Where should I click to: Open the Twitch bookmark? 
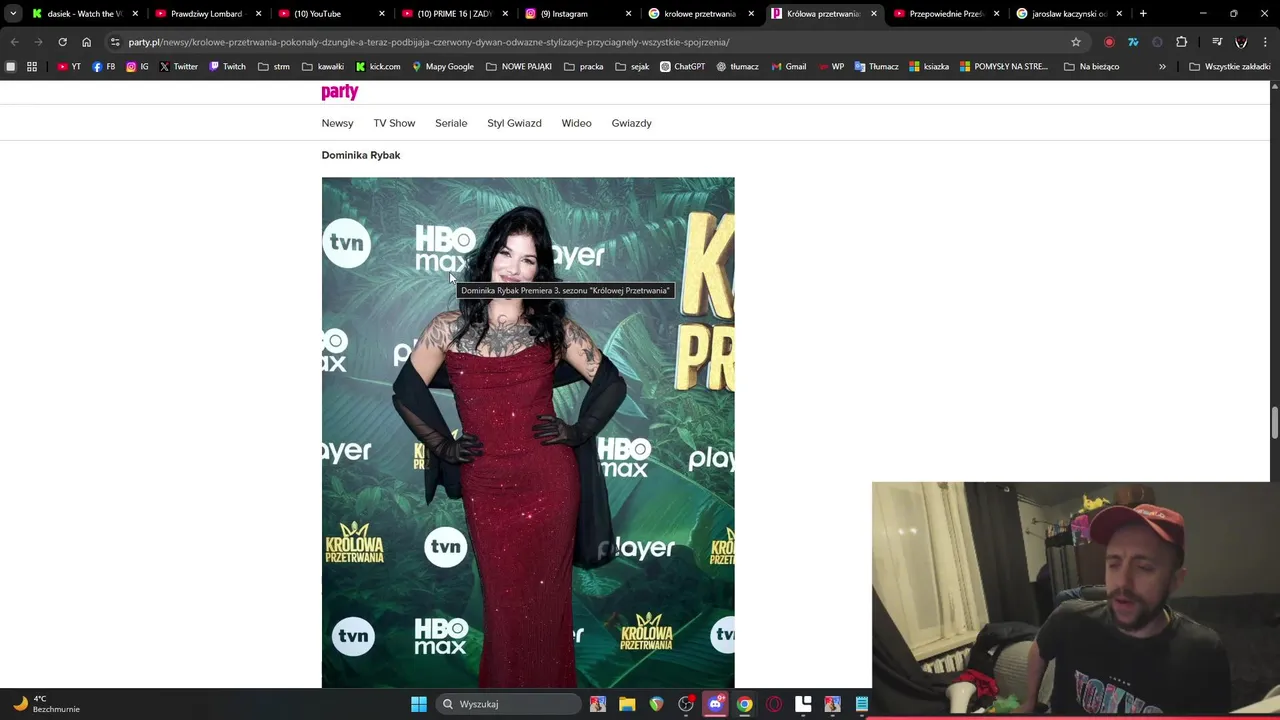227,67
